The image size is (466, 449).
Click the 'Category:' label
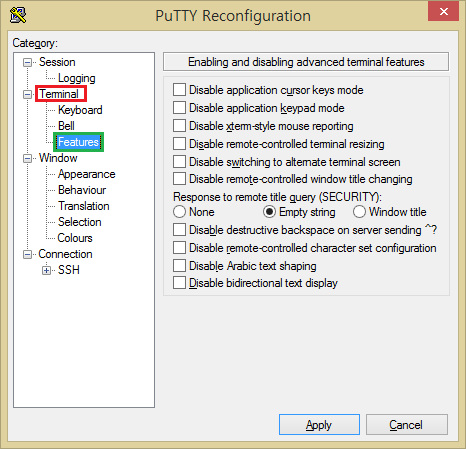click(35, 43)
